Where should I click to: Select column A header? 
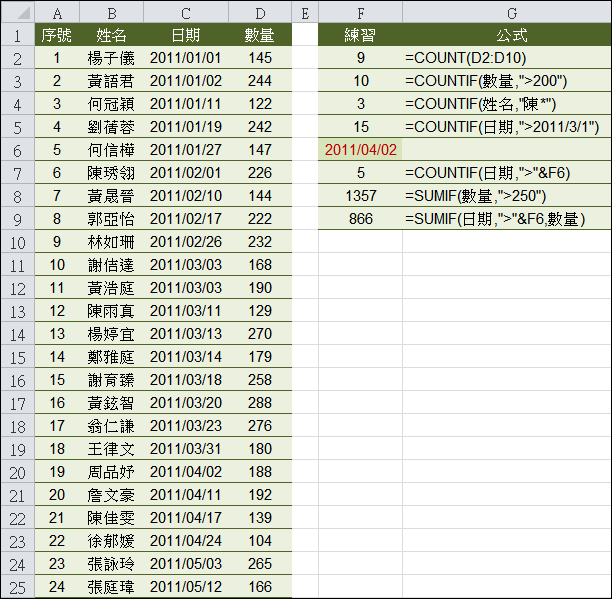tap(57, 12)
